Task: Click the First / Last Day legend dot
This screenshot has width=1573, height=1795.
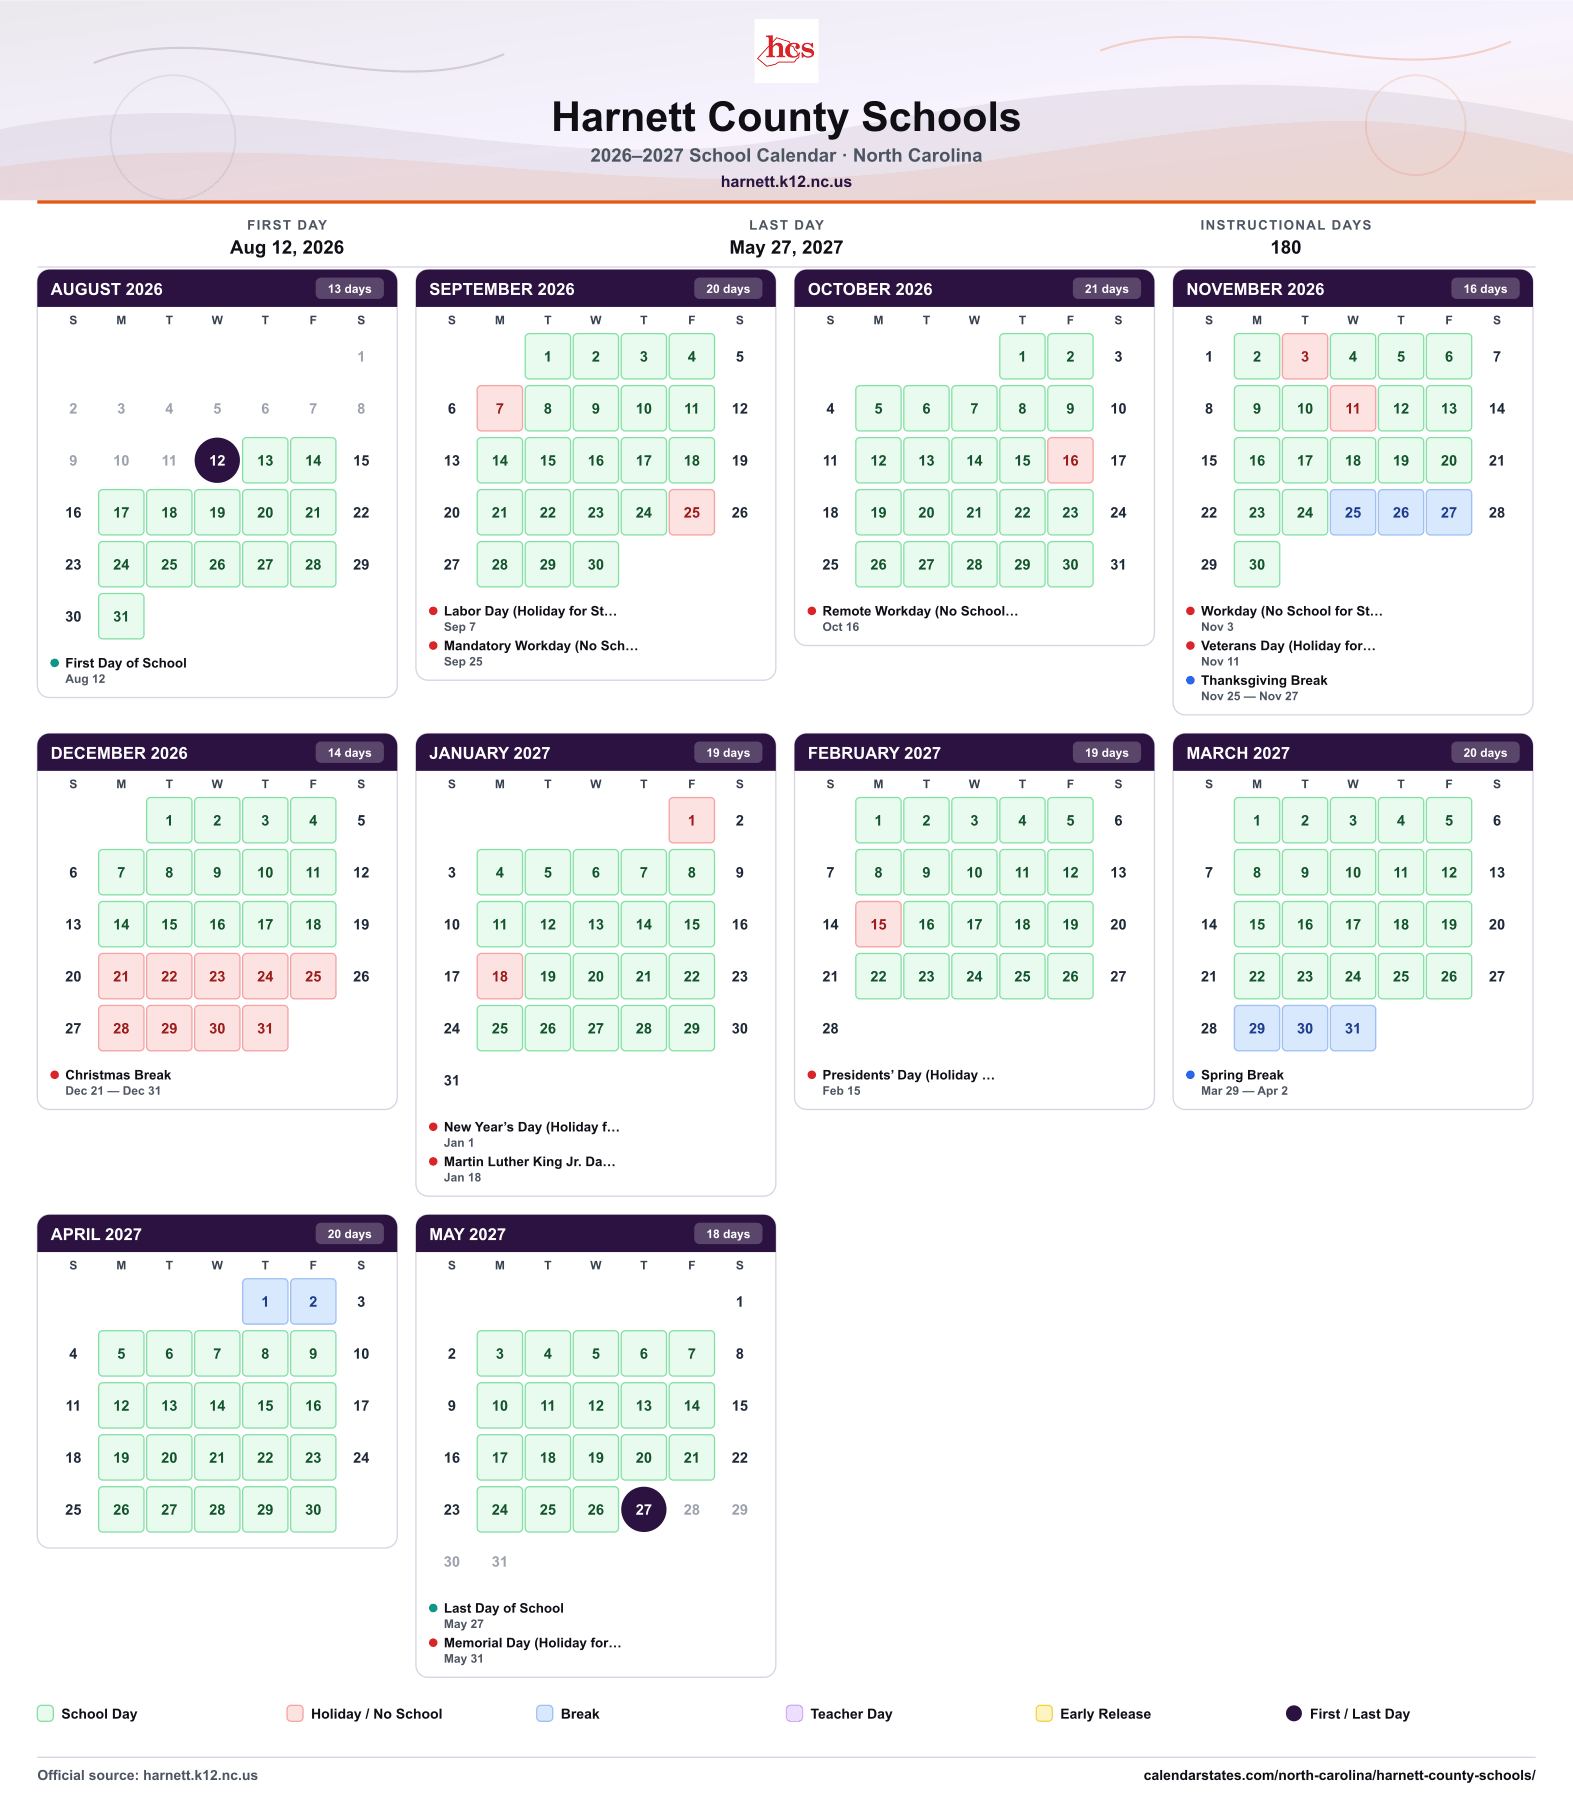Action: 1293,1713
